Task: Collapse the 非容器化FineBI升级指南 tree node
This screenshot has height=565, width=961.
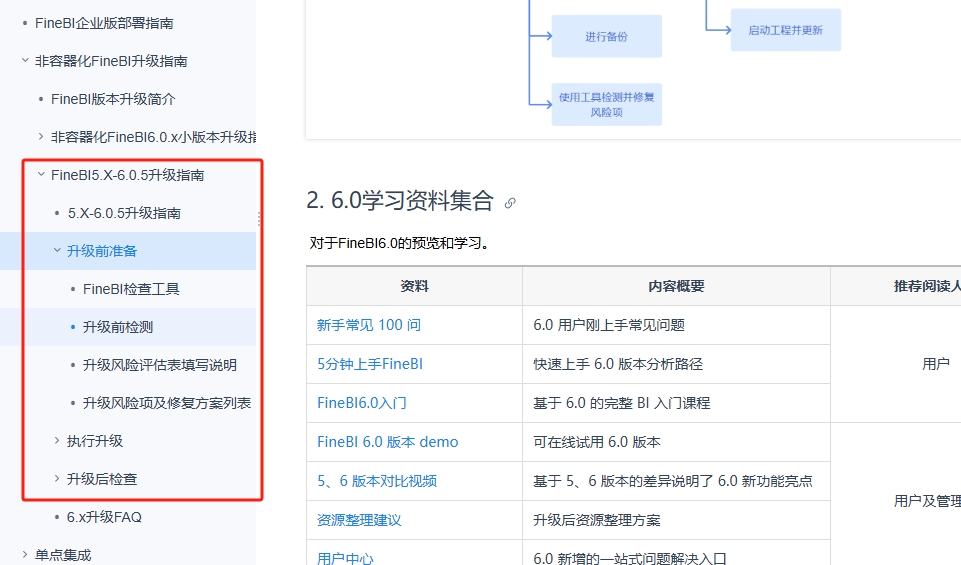Action: (25, 60)
